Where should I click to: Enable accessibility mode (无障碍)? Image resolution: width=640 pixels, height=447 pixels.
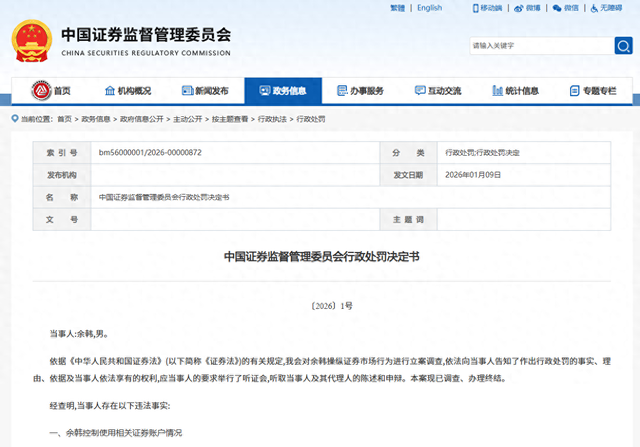point(607,8)
